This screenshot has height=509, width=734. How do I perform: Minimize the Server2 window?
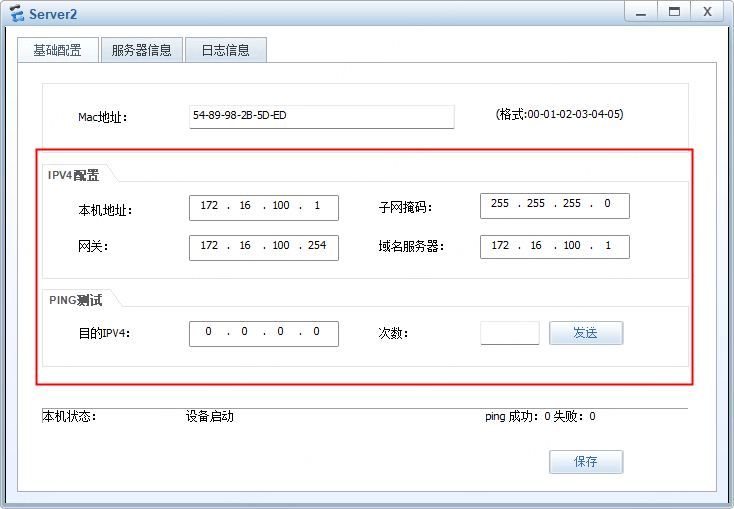pos(641,12)
